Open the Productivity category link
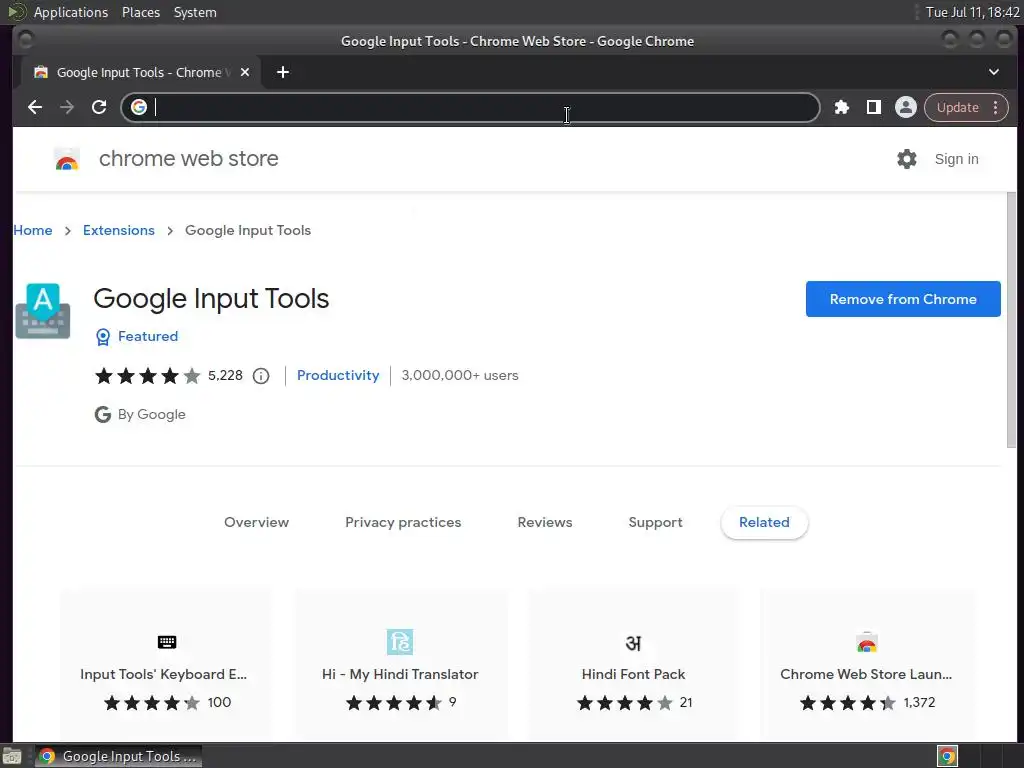1024x768 pixels. click(x=338, y=376)
